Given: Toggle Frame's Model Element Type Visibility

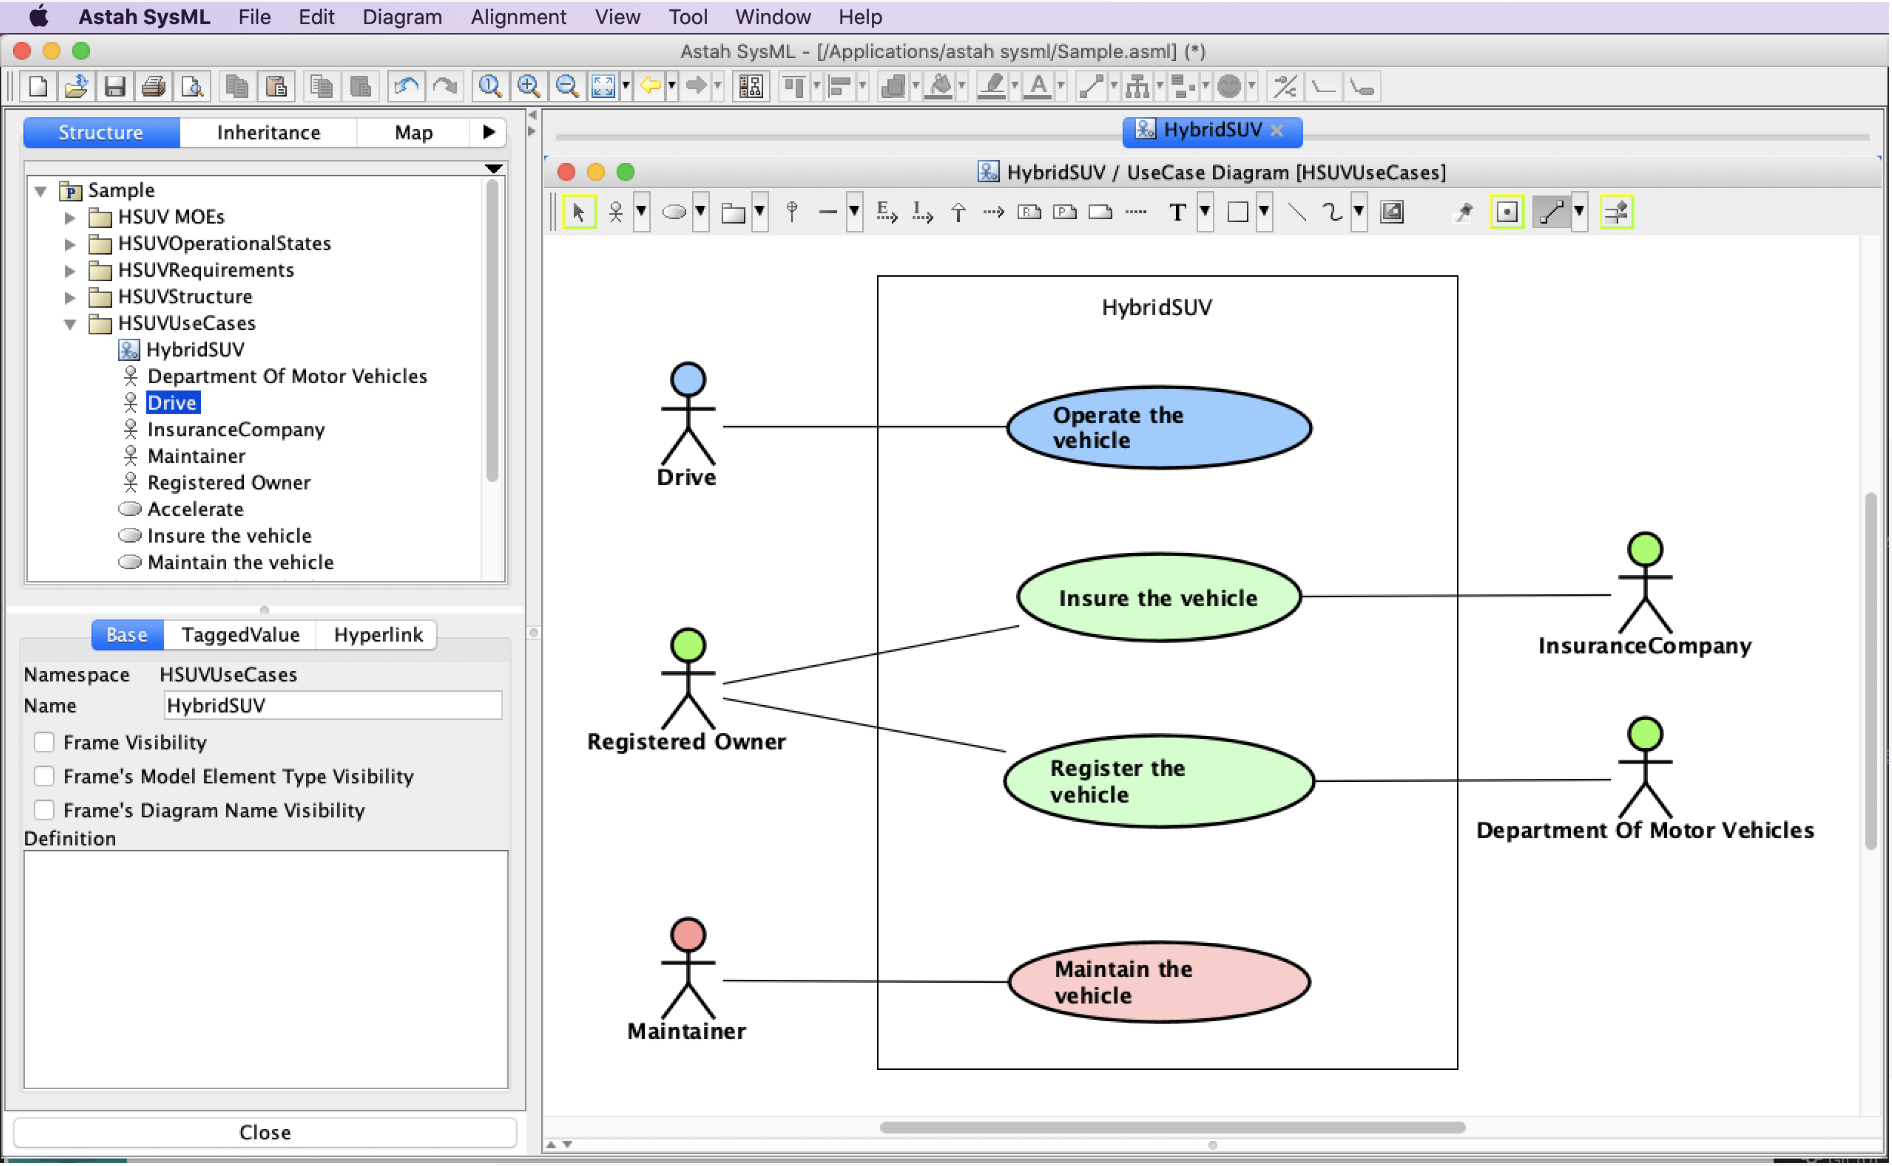Looking at the screenshot, I should [x=44, y=776].
